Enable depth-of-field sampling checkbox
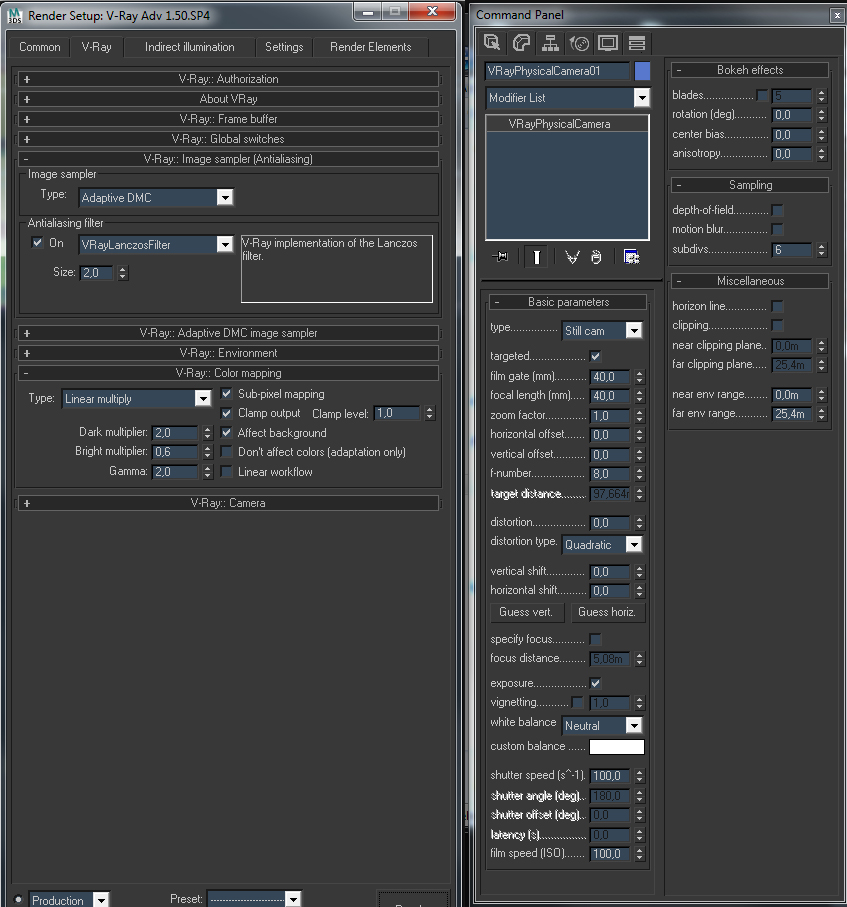Viewport: 847px width, 907px height. tap(778, 210)
